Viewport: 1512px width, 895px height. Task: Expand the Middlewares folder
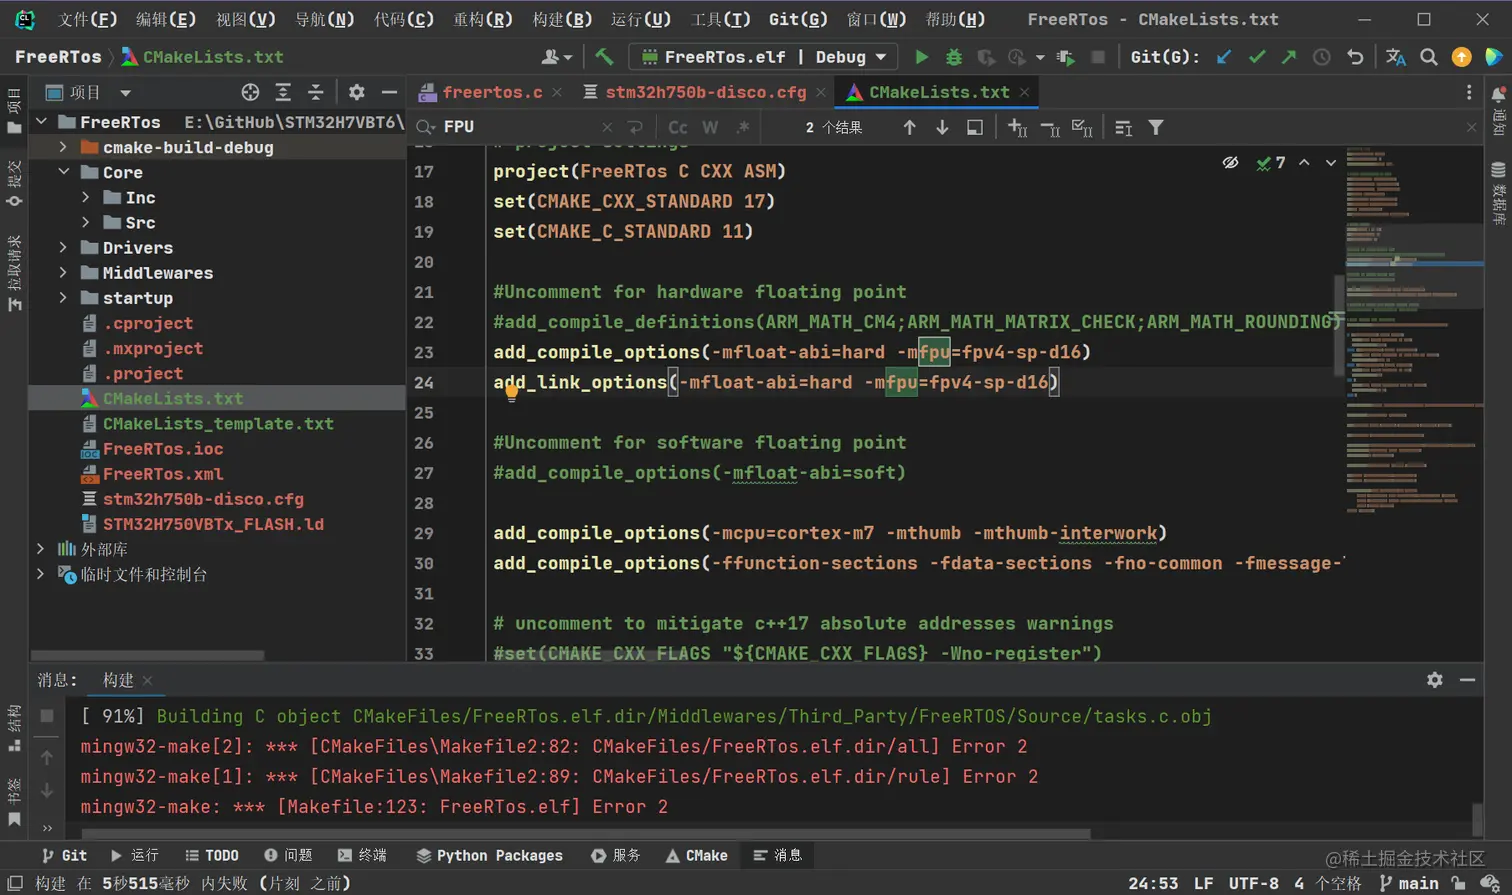[x=63, y=272]
